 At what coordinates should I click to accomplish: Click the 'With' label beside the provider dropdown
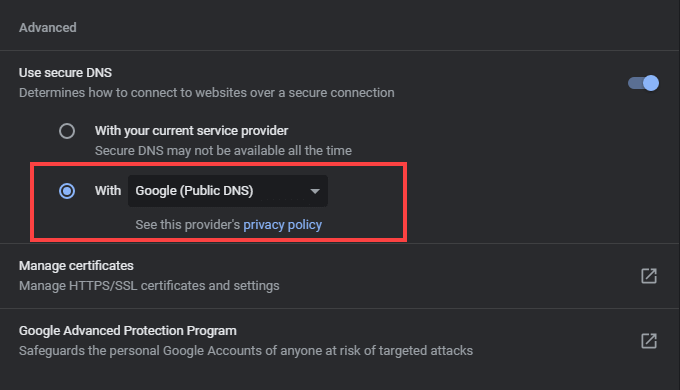click(x=108, y=190)
